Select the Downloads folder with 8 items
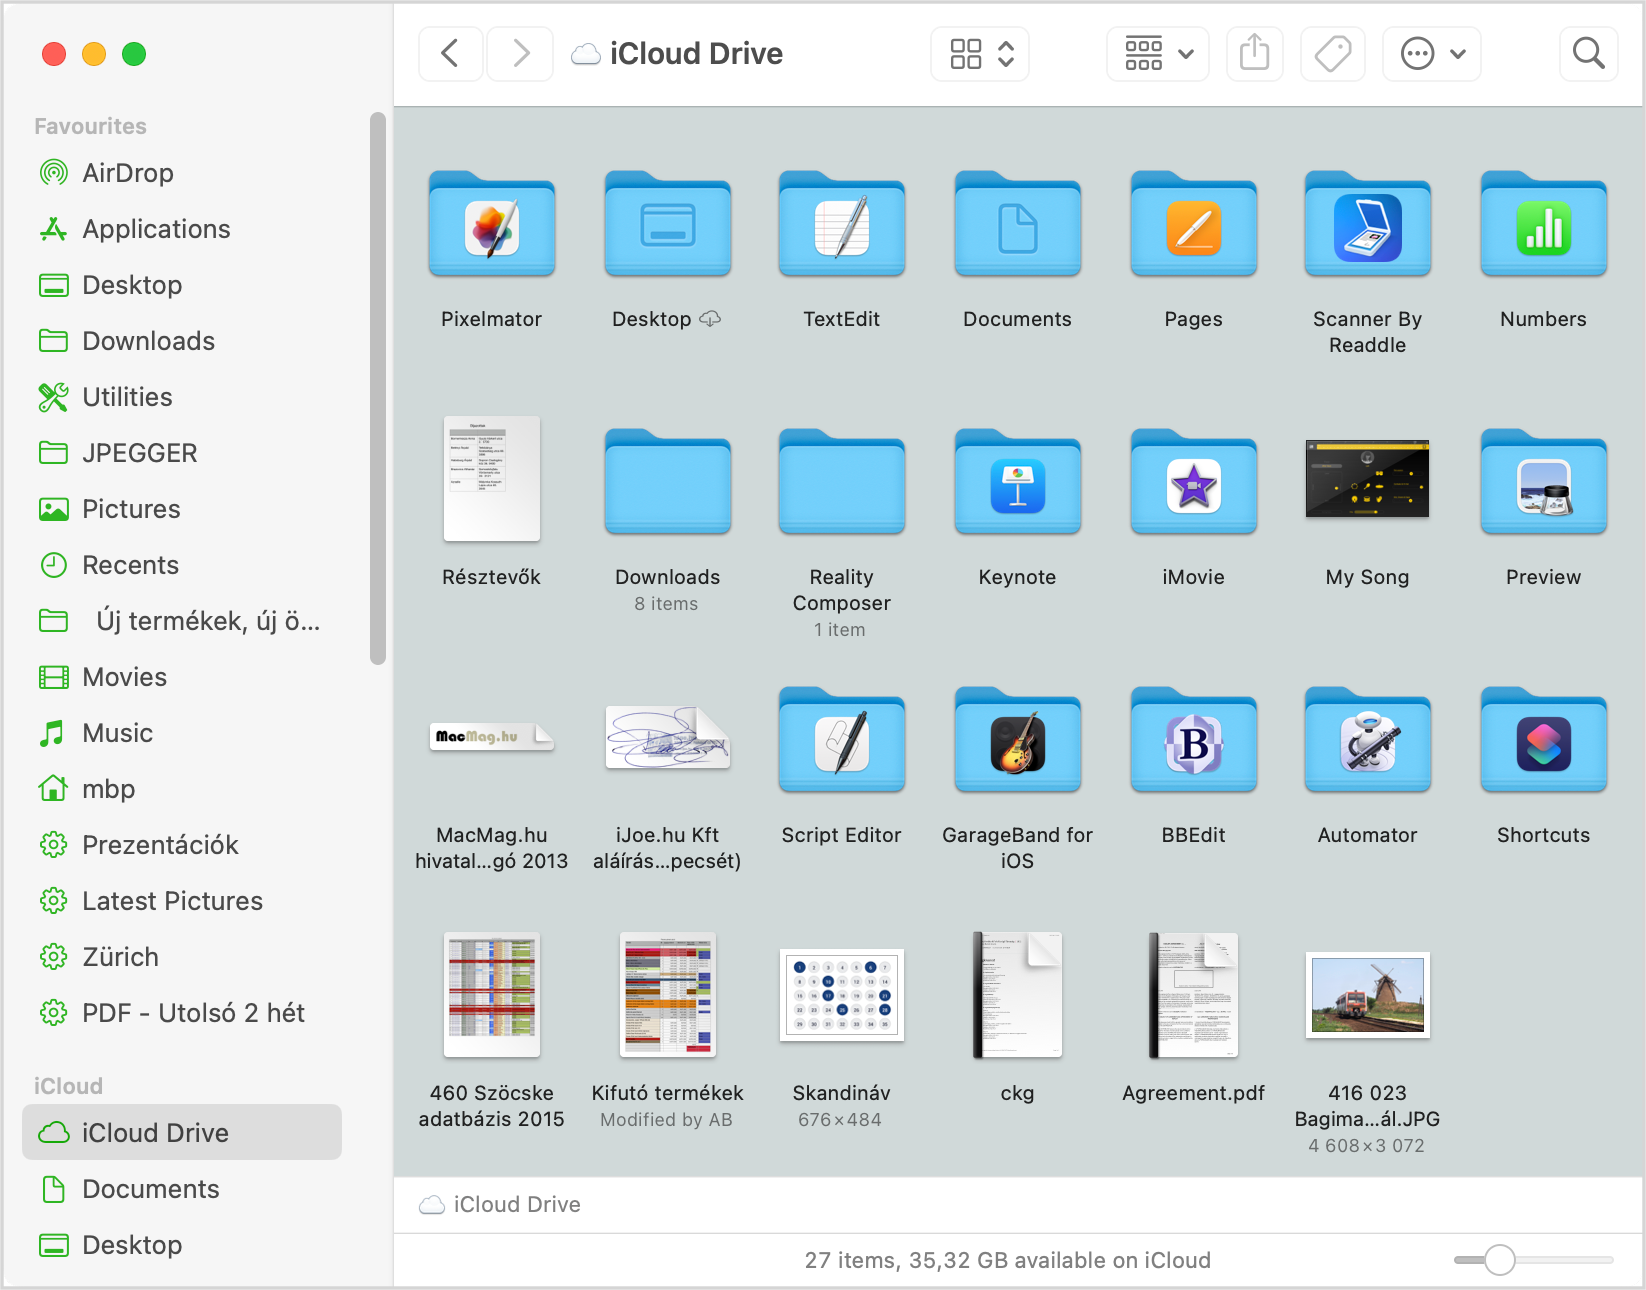The image size is (1646, 1290). [x=667, y=482]
